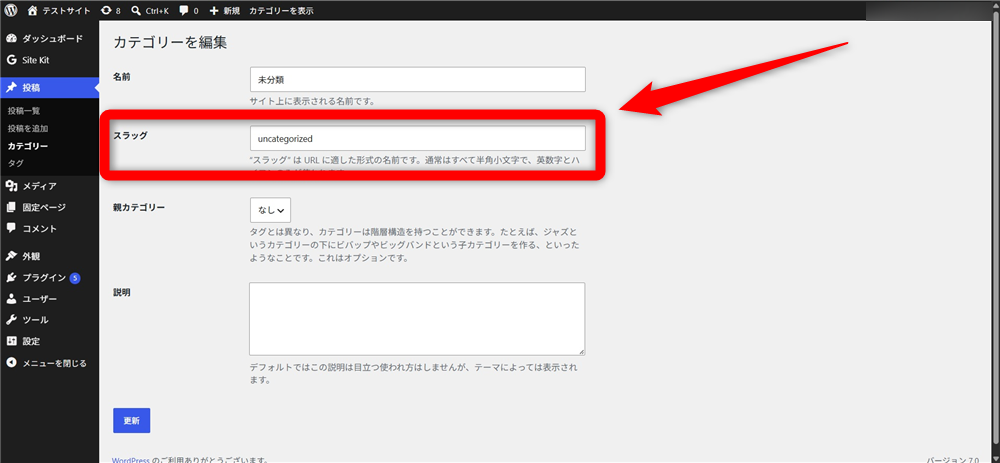
Task: Open 投稿を追加 submenu item
Action: [x=27, y=128]
